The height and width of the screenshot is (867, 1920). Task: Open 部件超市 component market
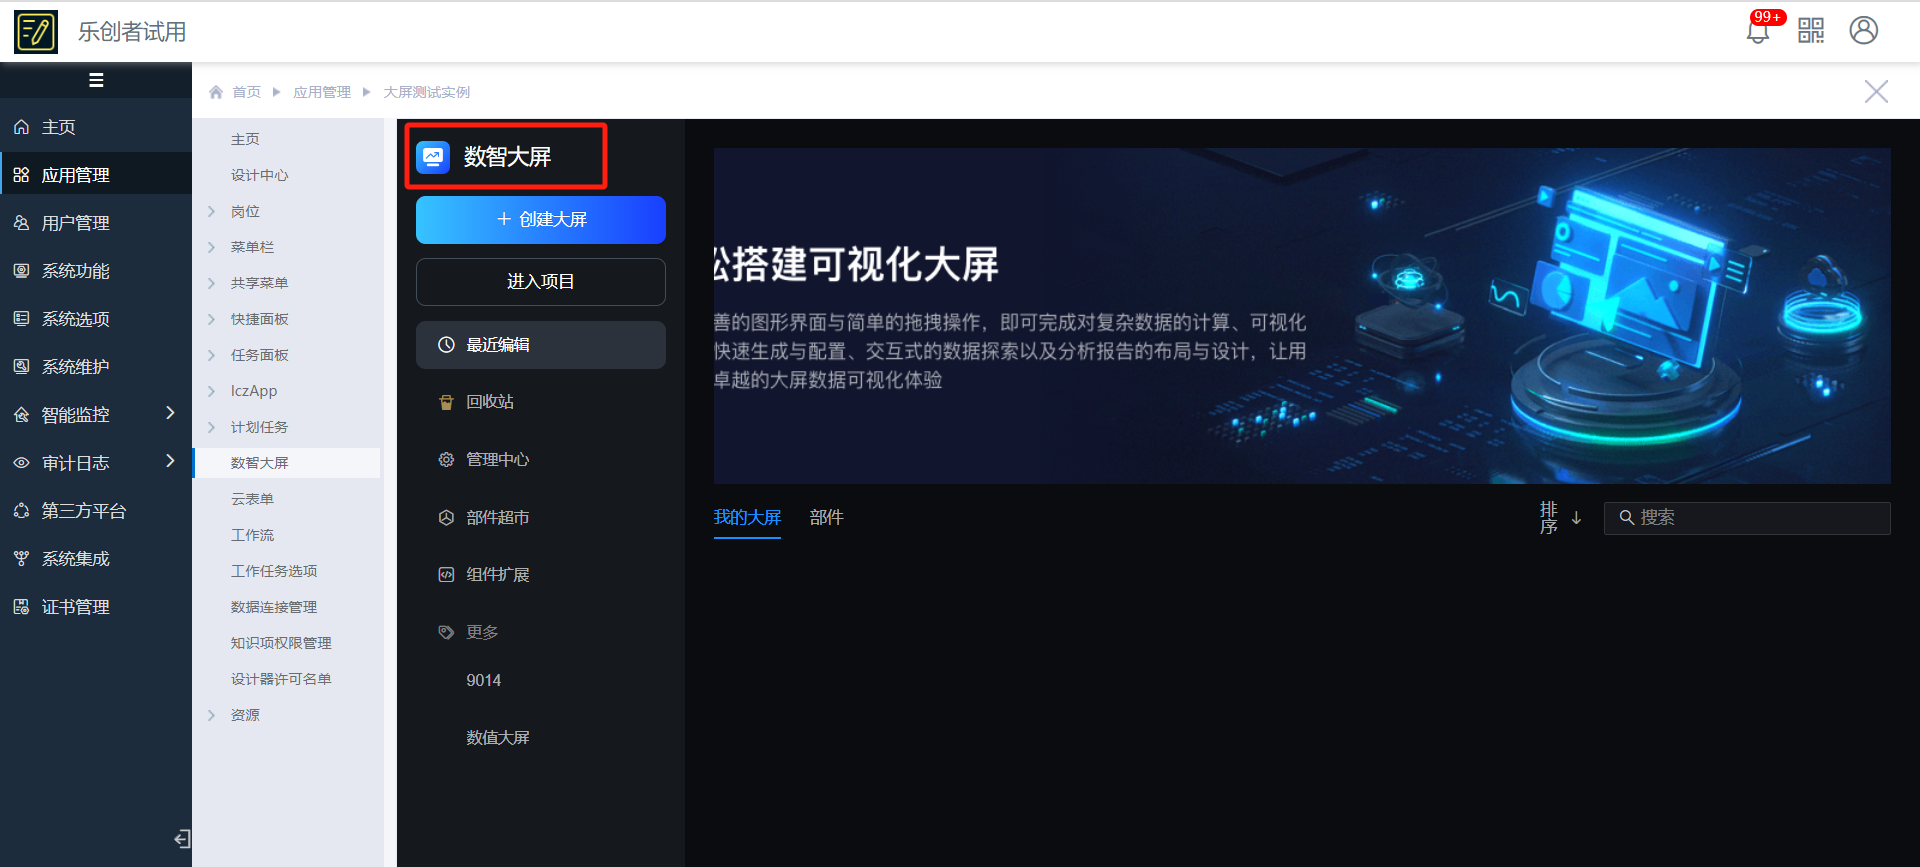coord(497,518)
